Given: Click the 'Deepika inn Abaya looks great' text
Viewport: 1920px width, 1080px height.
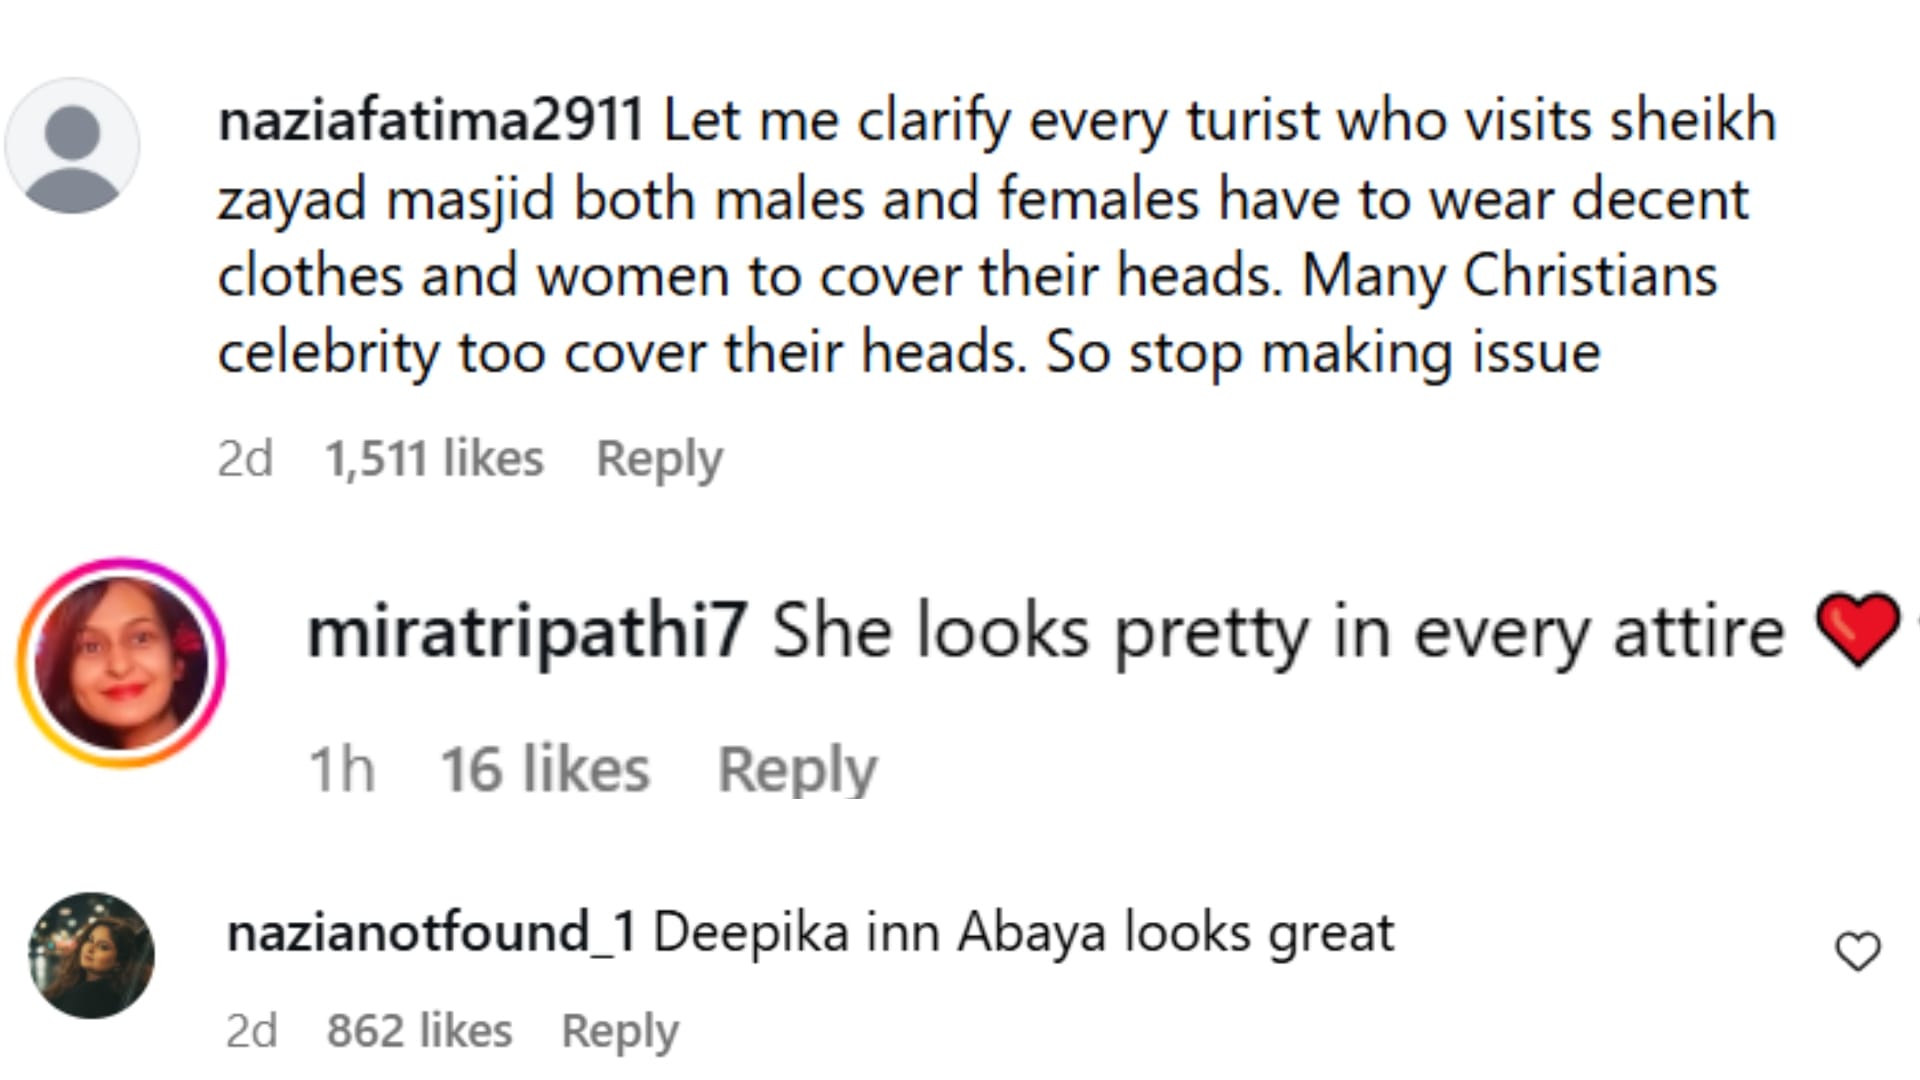Looking at the screenshot, I should click(x=1023, y=933).
